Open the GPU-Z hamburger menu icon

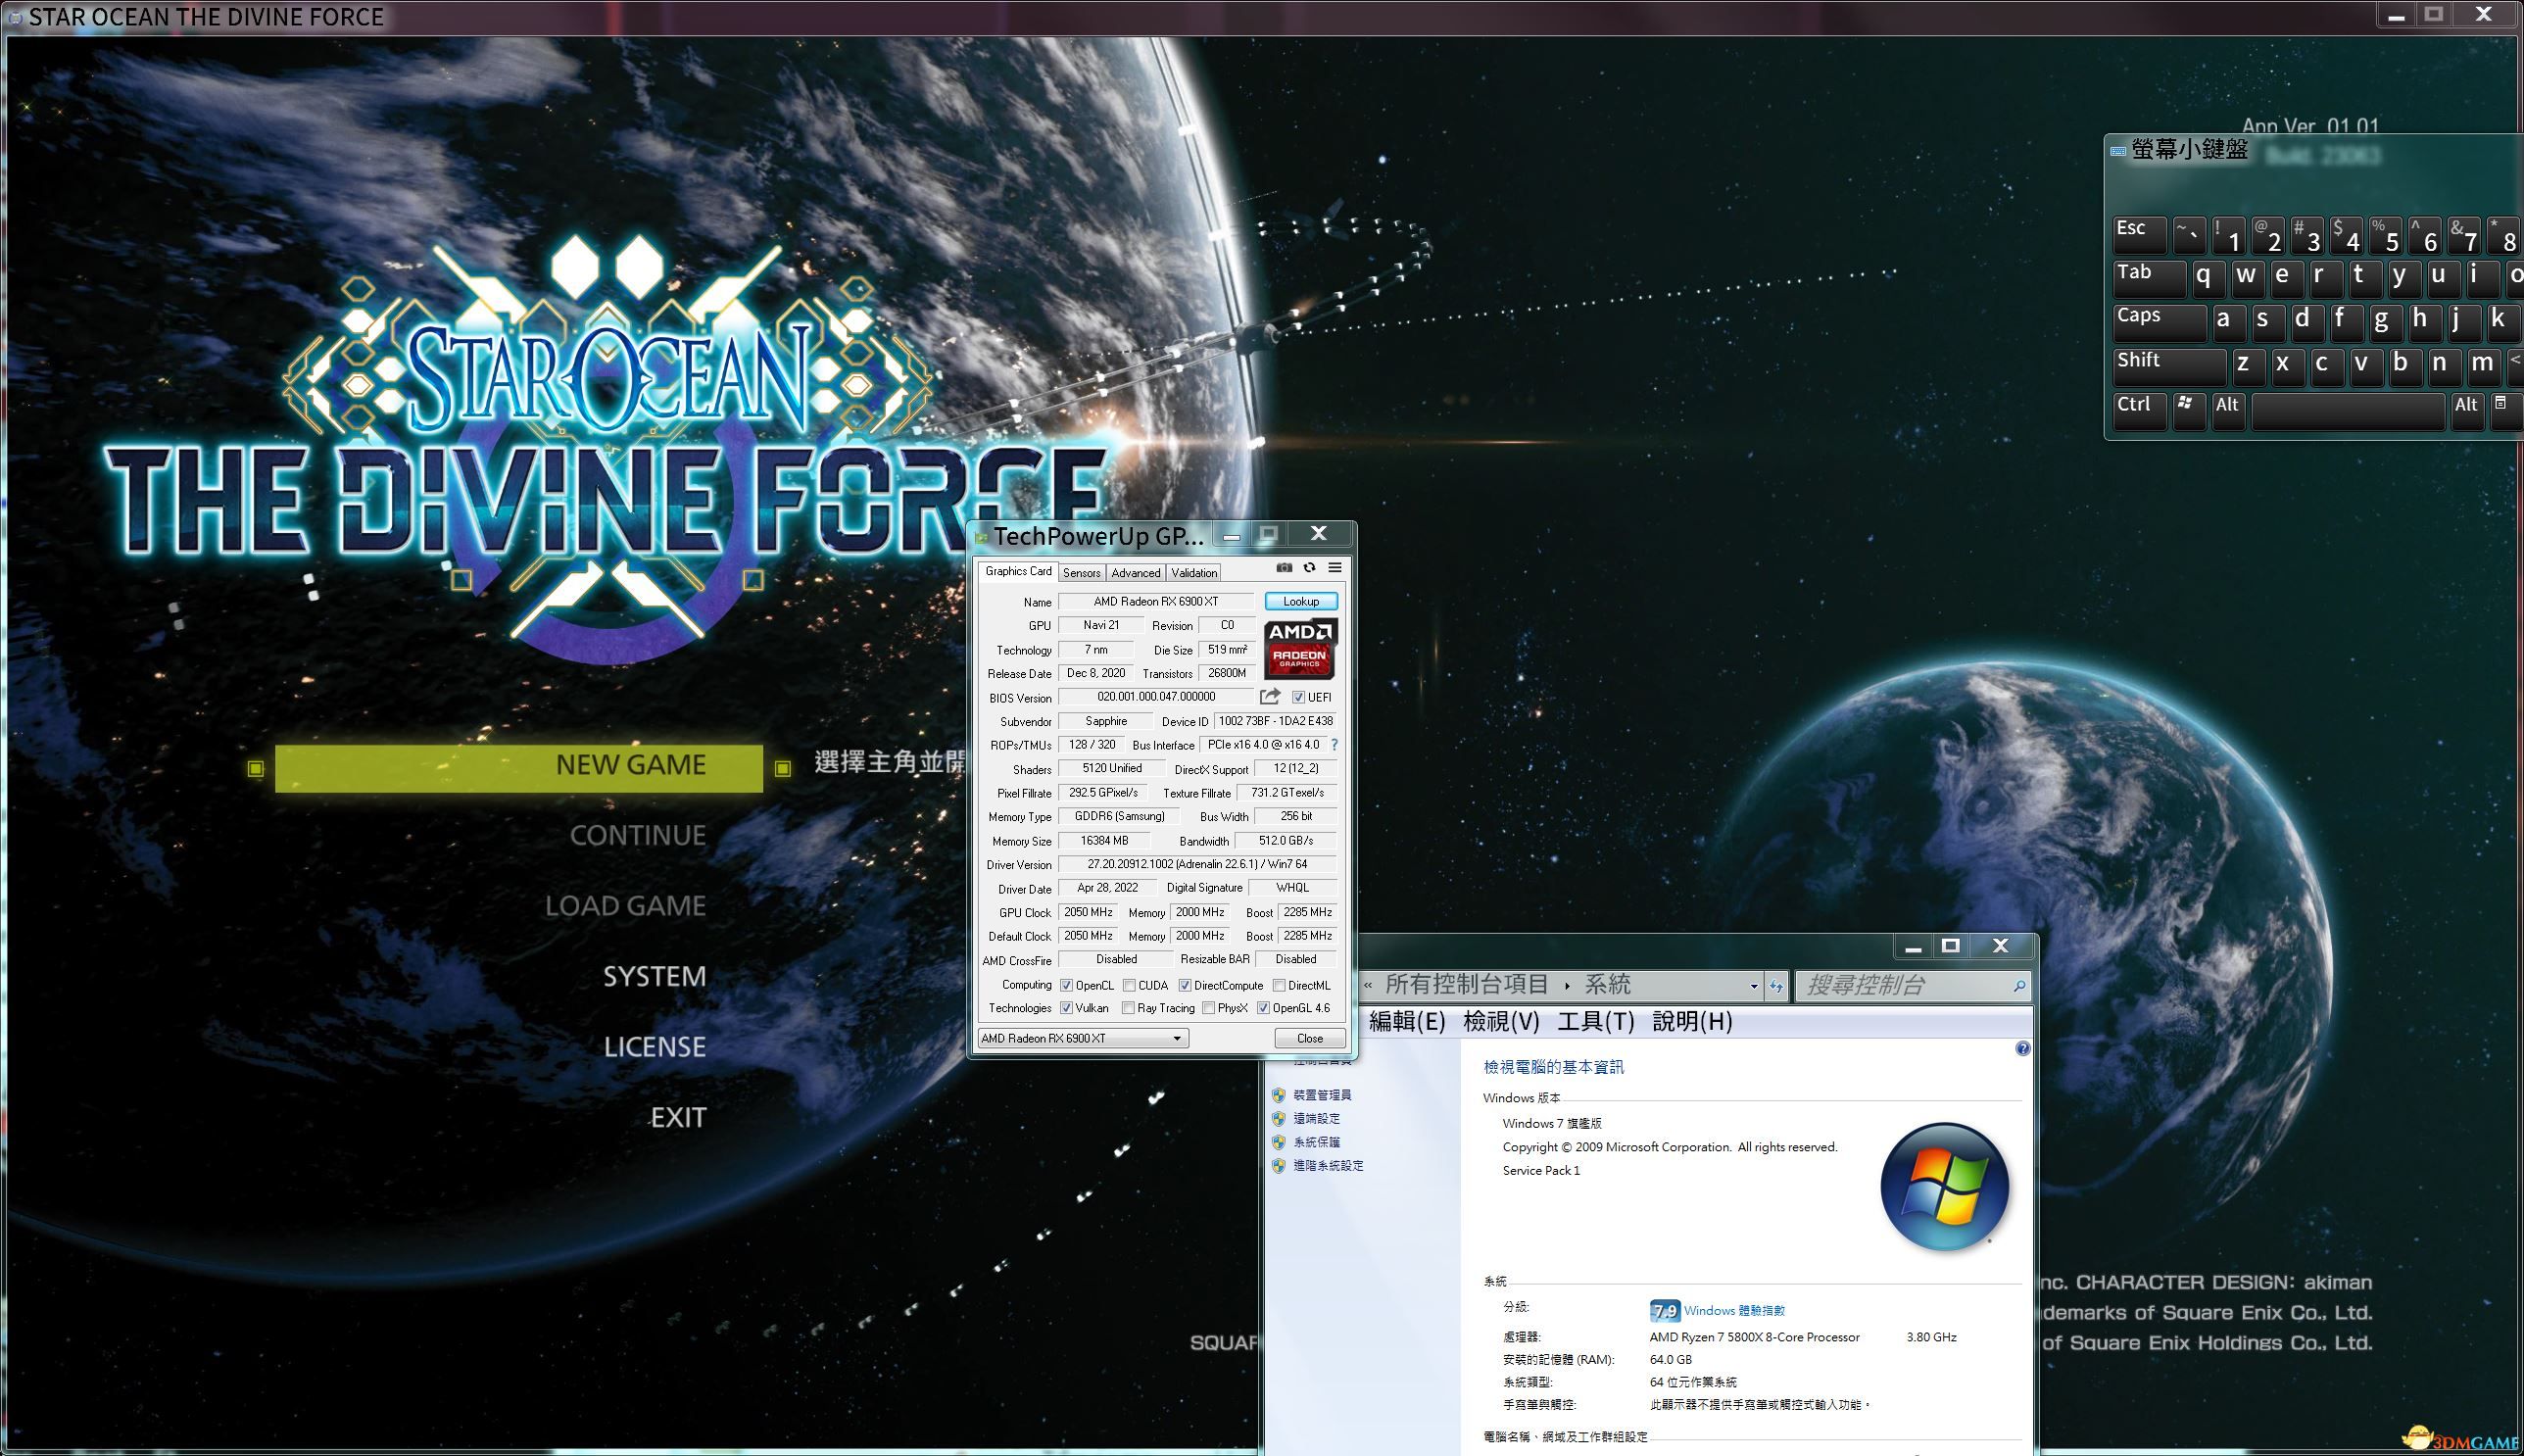pos(1334,568)
